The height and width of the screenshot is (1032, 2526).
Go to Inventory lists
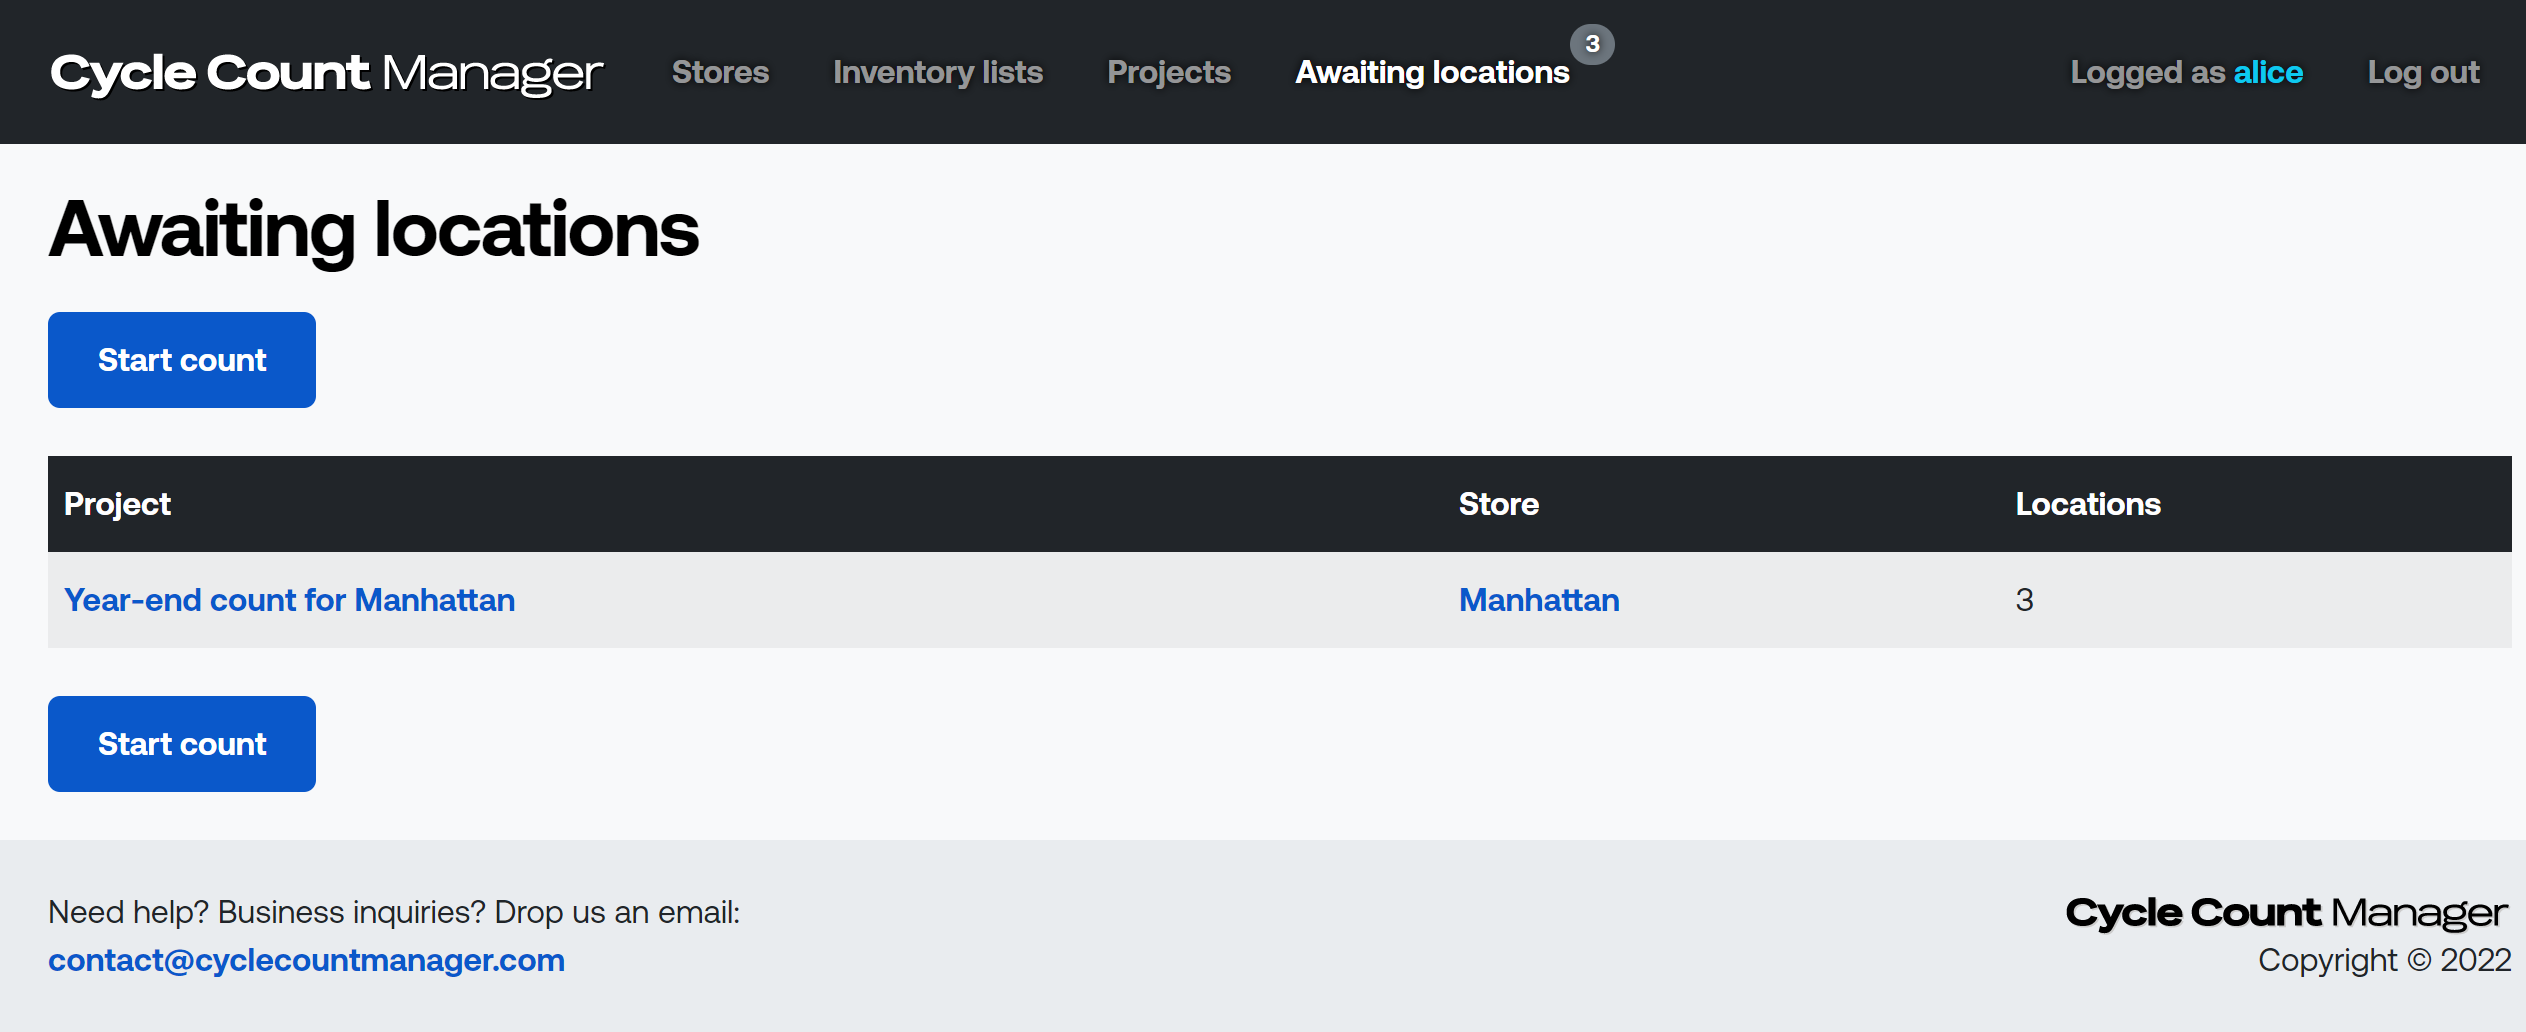(x=938, y=72)
